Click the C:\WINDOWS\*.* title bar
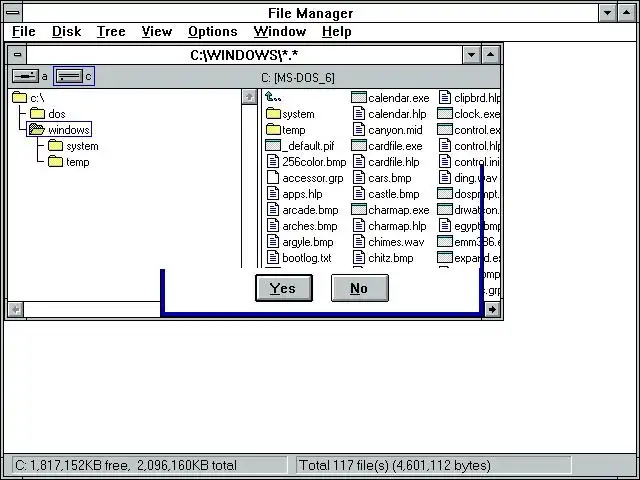640x480 pixels. 244,55
